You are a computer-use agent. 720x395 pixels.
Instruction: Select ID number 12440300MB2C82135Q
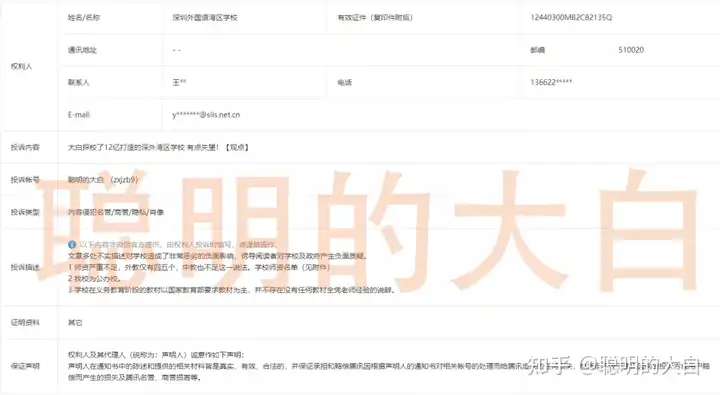(x=571, y=17)
